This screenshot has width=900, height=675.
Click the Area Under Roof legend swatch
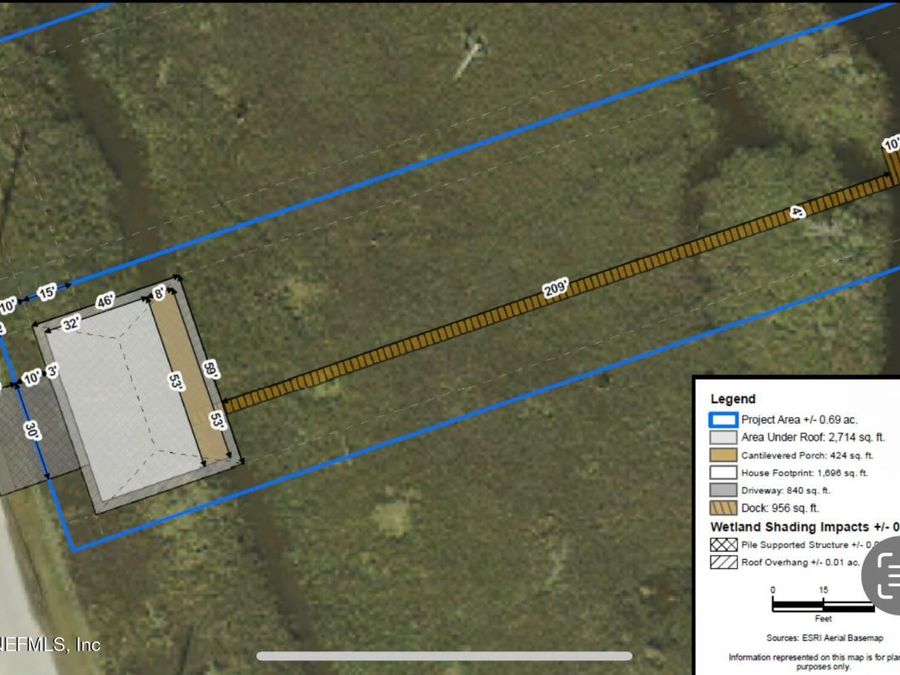click(723, 437)
